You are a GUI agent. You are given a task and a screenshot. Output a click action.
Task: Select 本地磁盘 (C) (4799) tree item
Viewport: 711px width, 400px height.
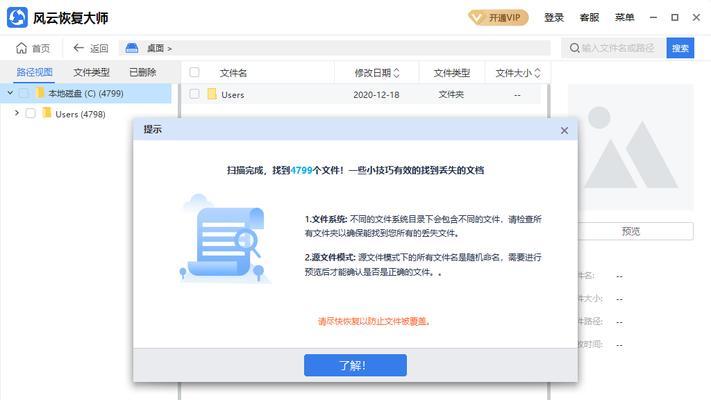tap(86, 93)
